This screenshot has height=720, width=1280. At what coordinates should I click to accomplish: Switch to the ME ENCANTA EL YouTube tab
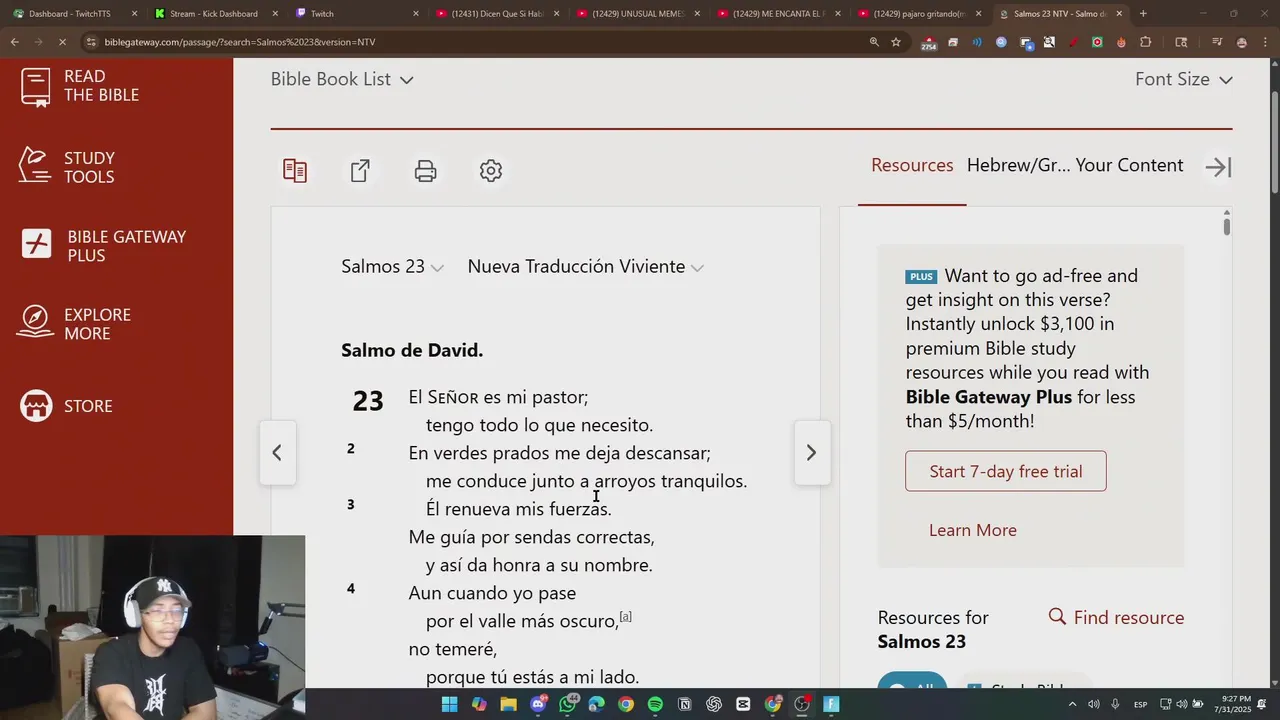[777, 14]
